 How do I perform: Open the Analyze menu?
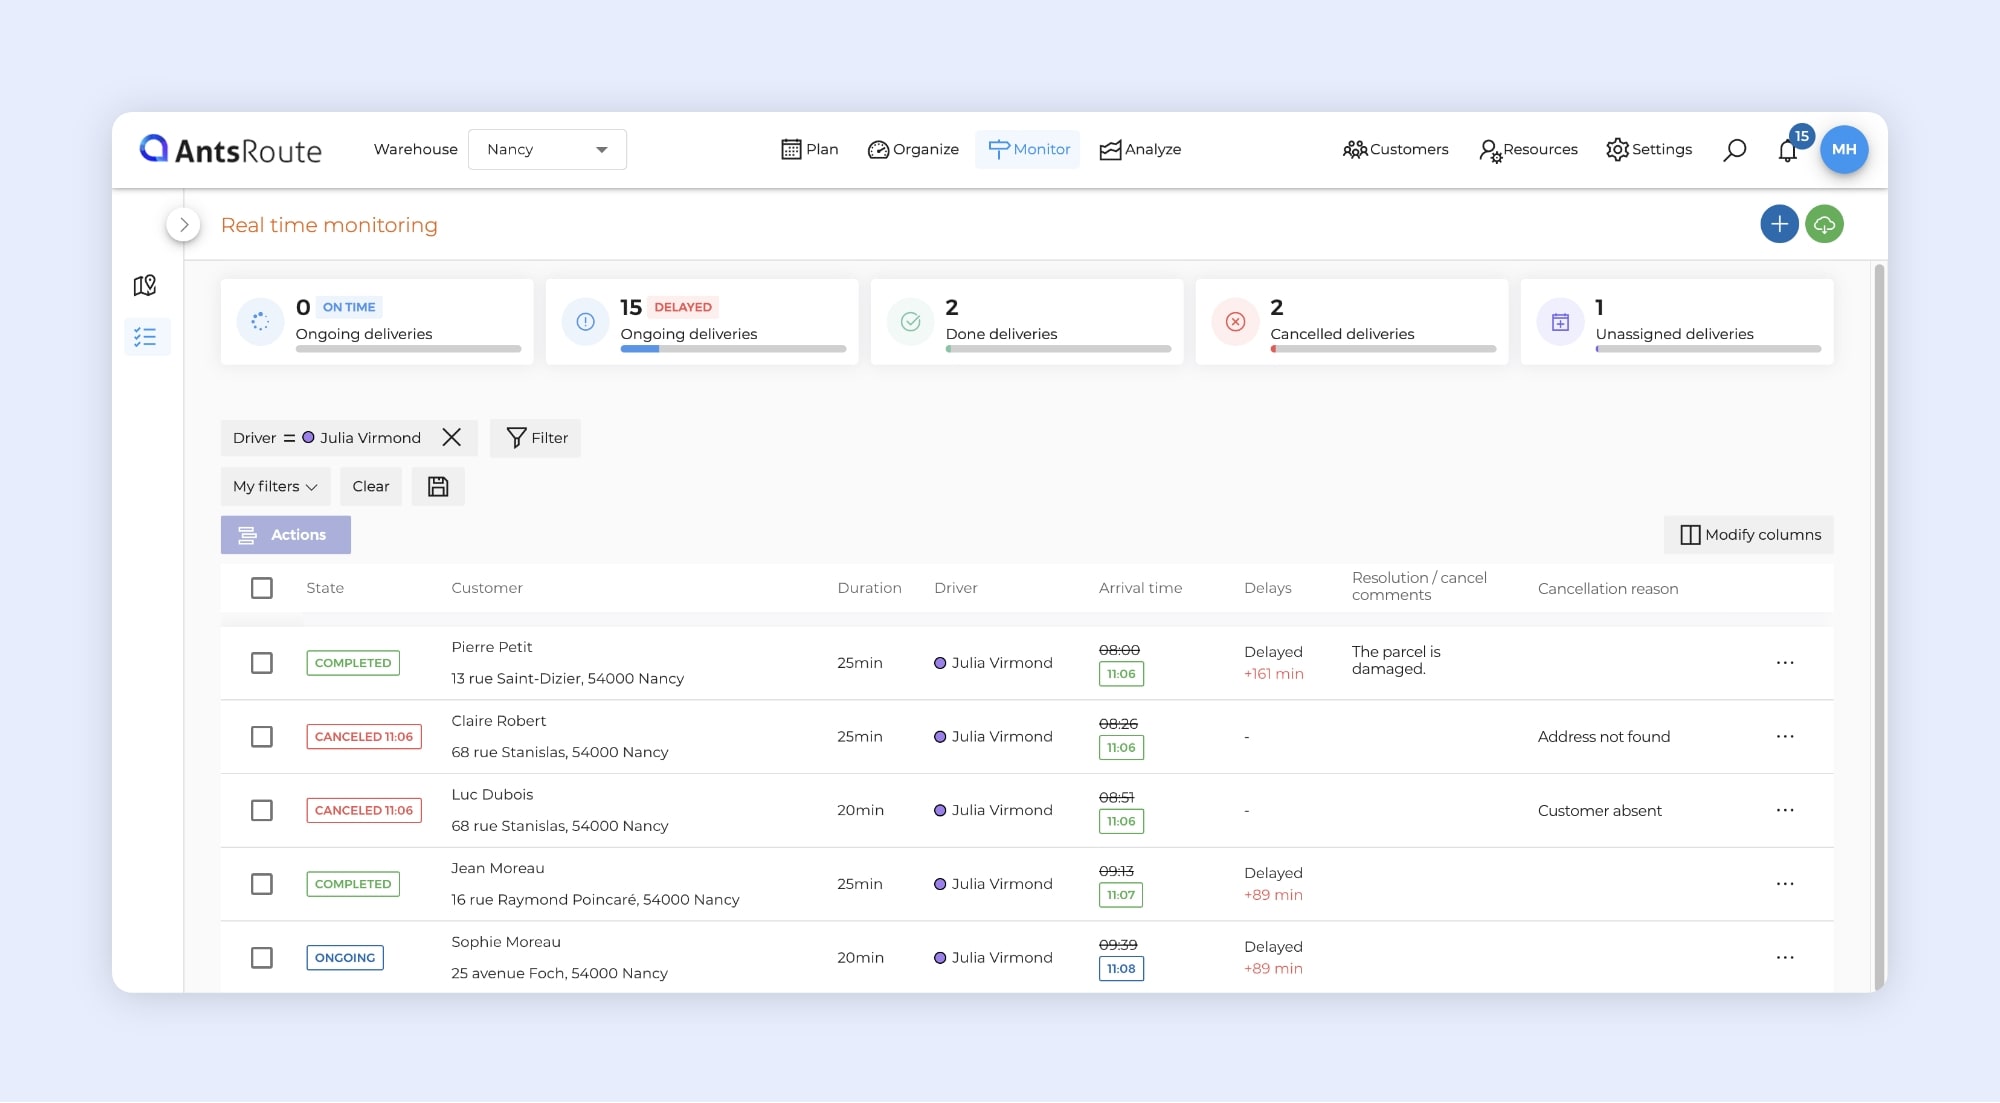click(1140, 150)
